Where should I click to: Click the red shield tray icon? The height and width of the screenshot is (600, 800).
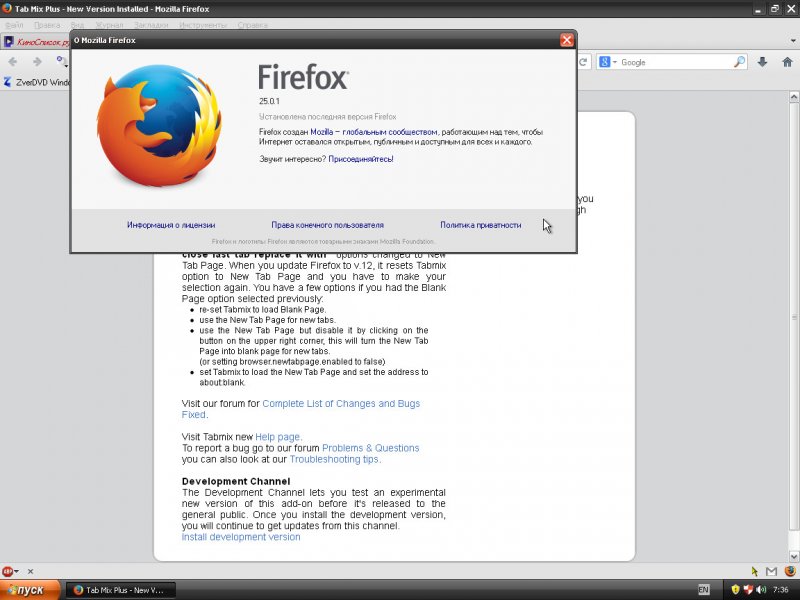click(x=748, y=590)
